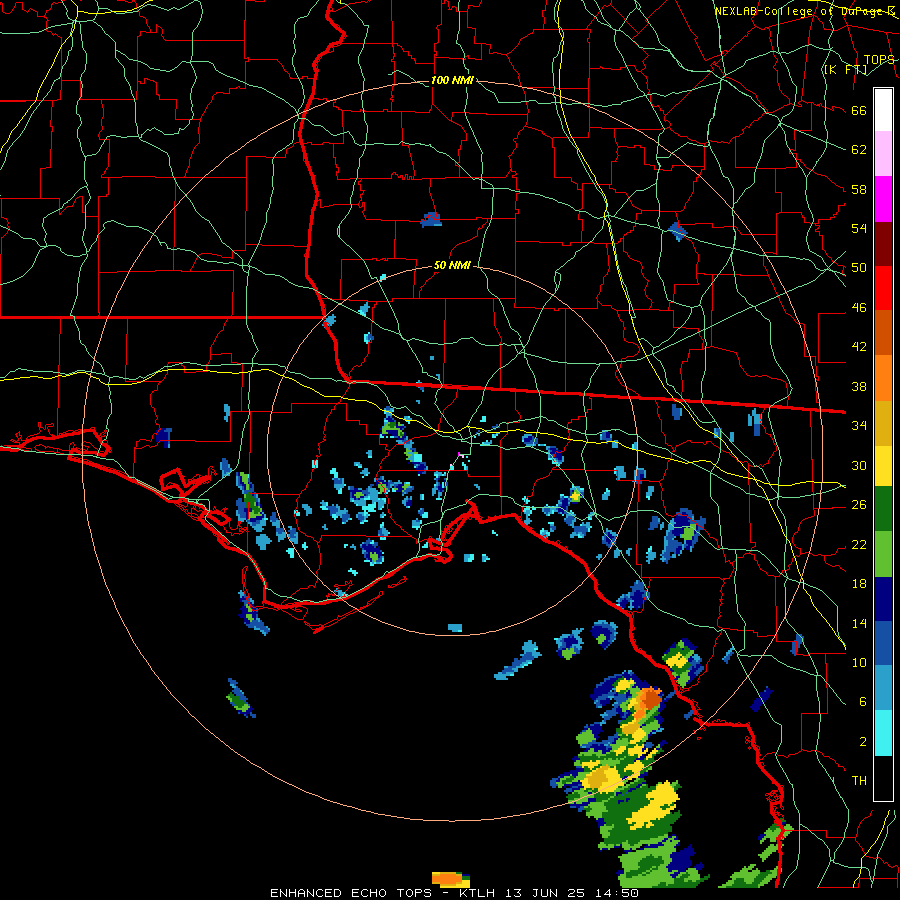Screen dimensions: 900x900
Task: Select the 30 scale label
Action: [859, 465]
